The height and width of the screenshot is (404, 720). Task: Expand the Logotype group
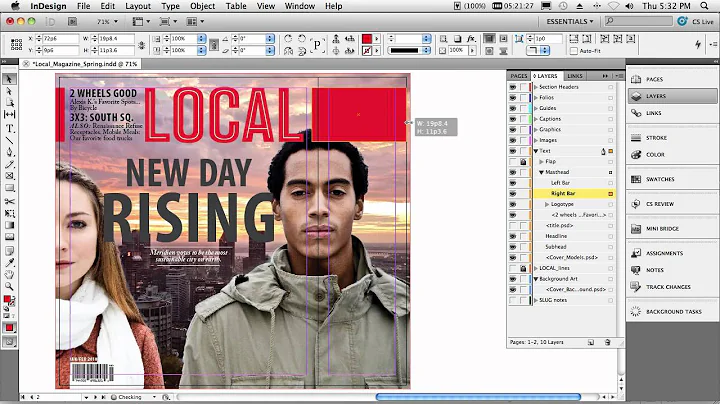tap(547, 204)
